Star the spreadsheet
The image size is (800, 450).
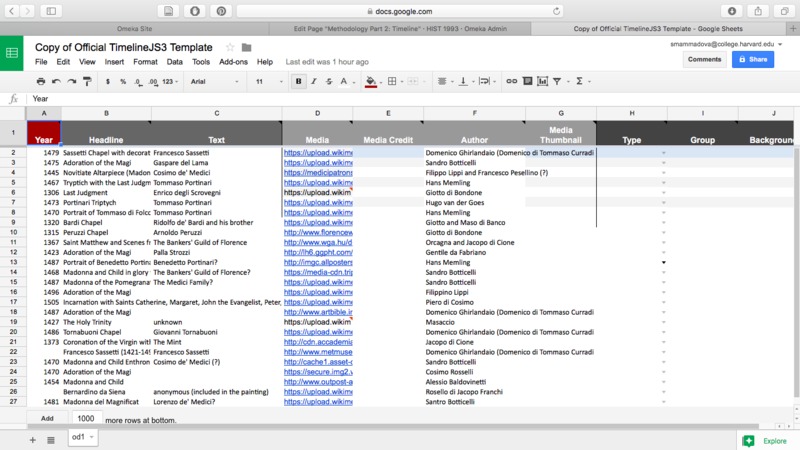coord(230,47)
